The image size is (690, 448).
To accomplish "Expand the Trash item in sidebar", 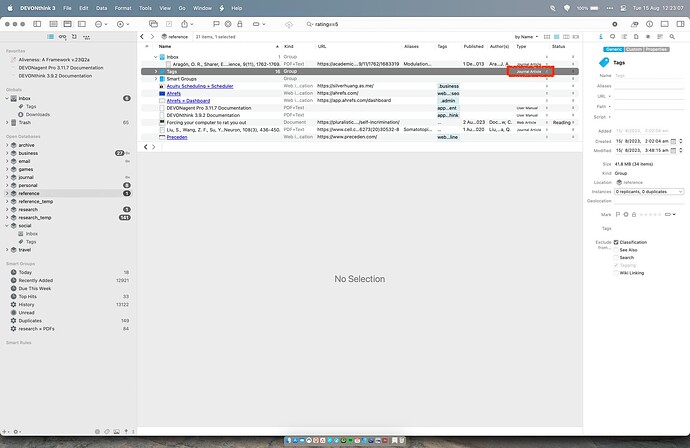I will pos(7,122).
